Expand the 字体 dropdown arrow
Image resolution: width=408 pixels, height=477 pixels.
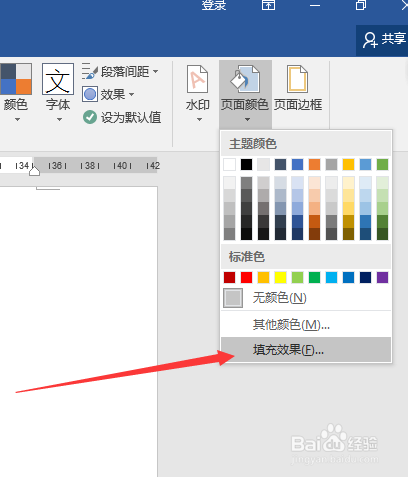point(59,119)
